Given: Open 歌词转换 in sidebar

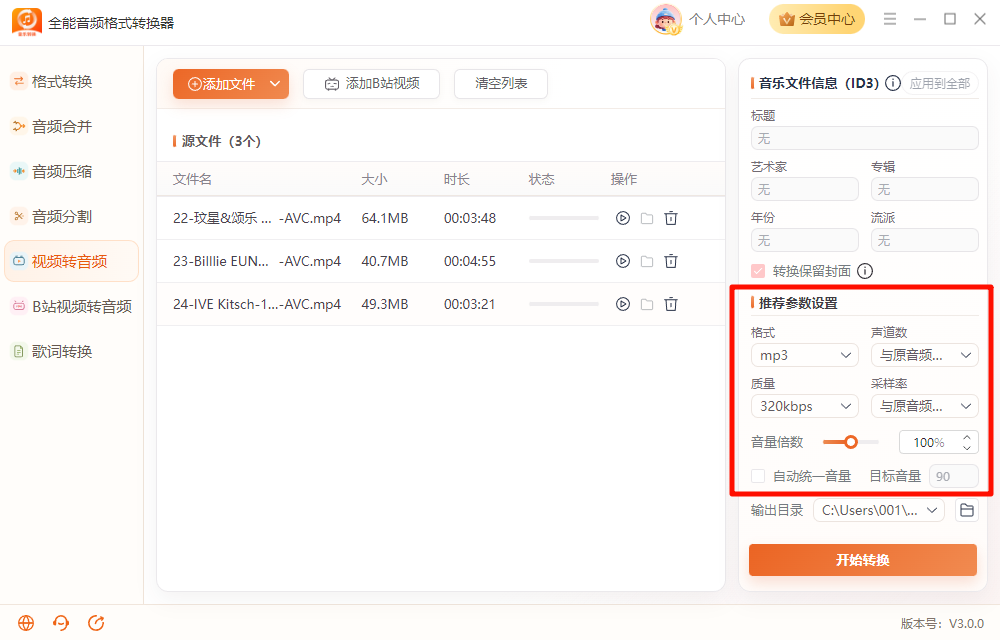Looking at the screenshot, I should click(71, 351).
